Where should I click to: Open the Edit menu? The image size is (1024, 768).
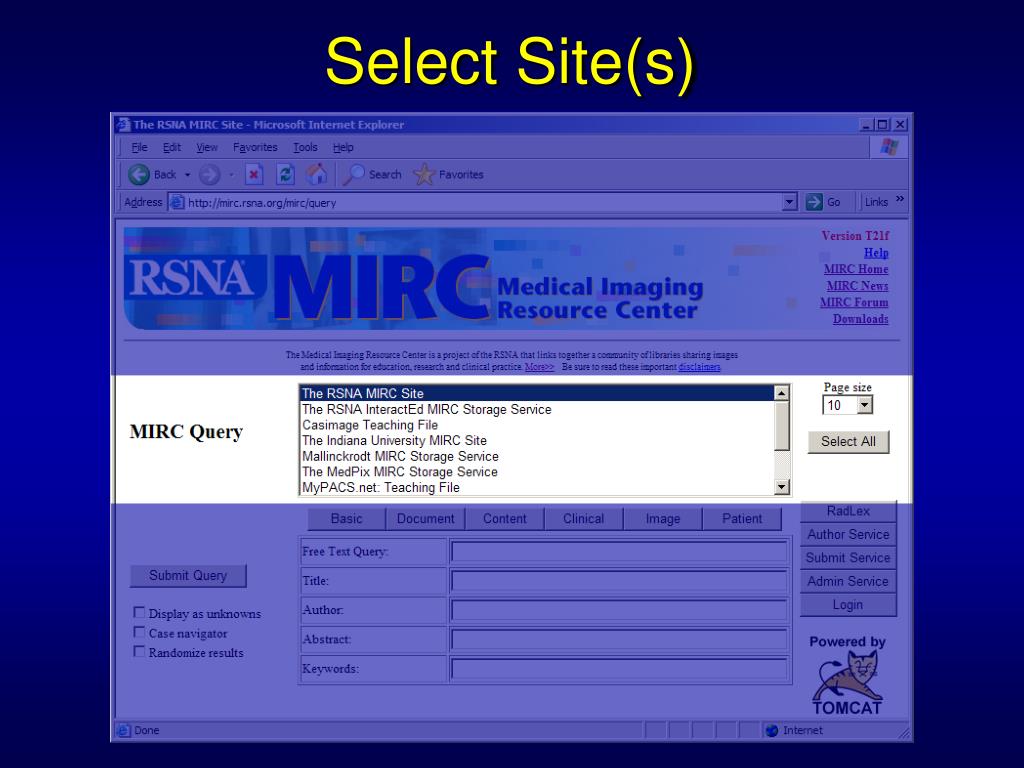(172, 148)
